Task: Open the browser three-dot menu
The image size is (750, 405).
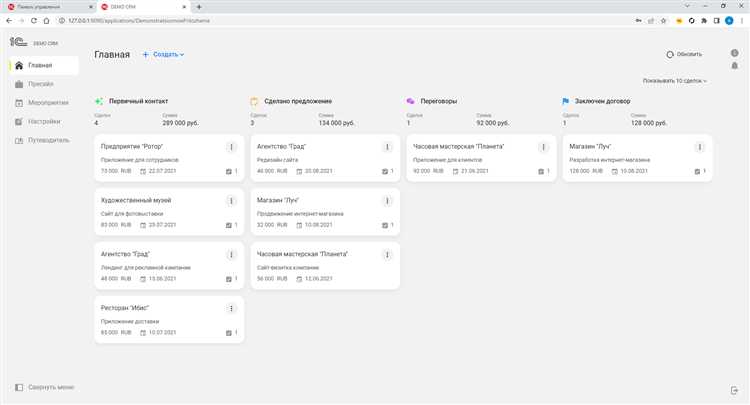Action: 742,21
